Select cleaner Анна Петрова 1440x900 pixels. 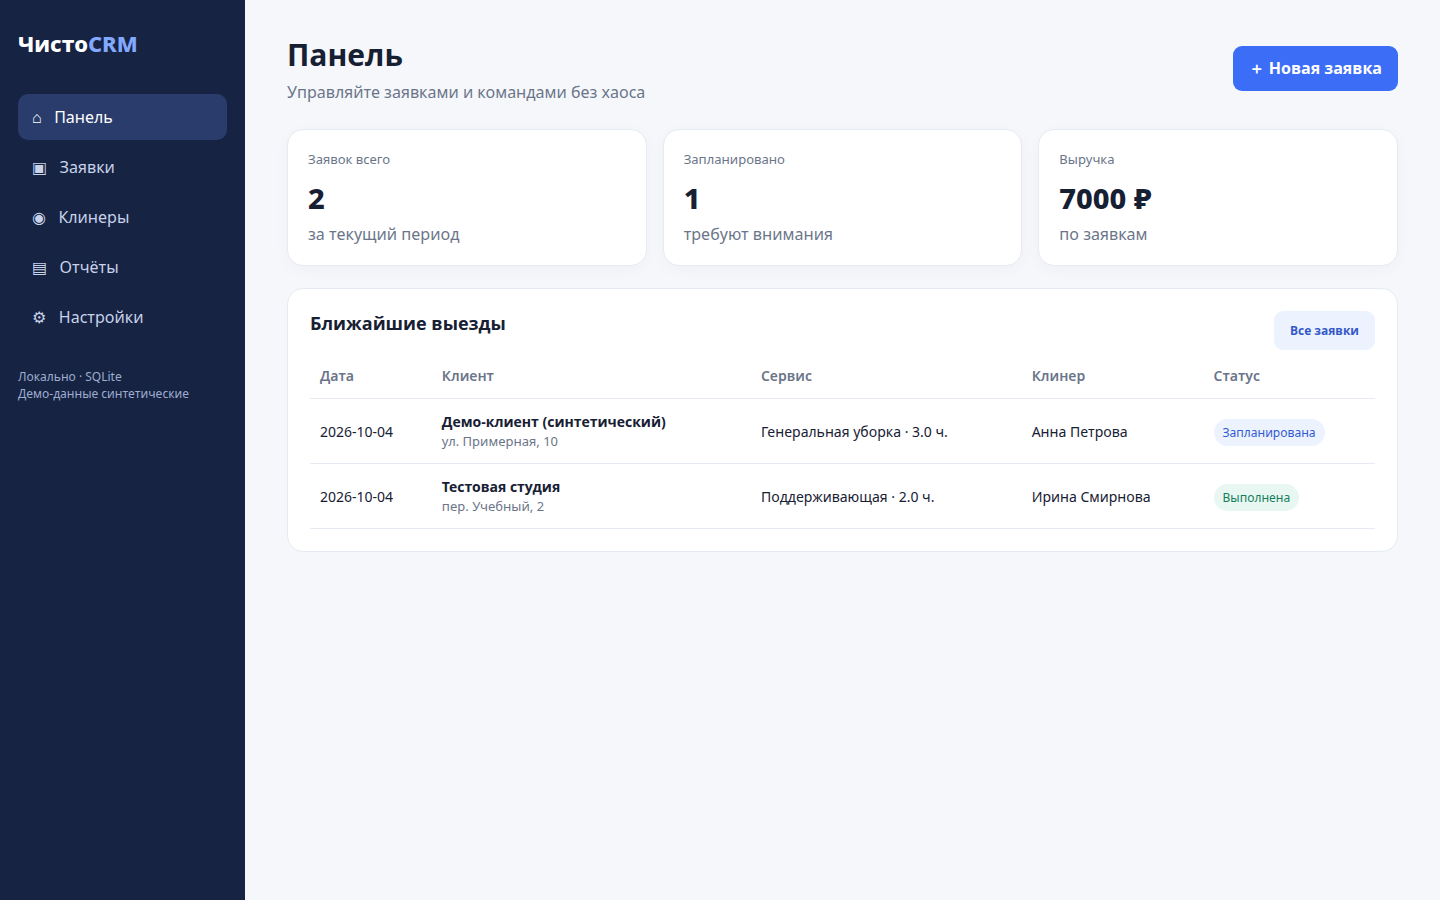click(x=1080, y=432)
